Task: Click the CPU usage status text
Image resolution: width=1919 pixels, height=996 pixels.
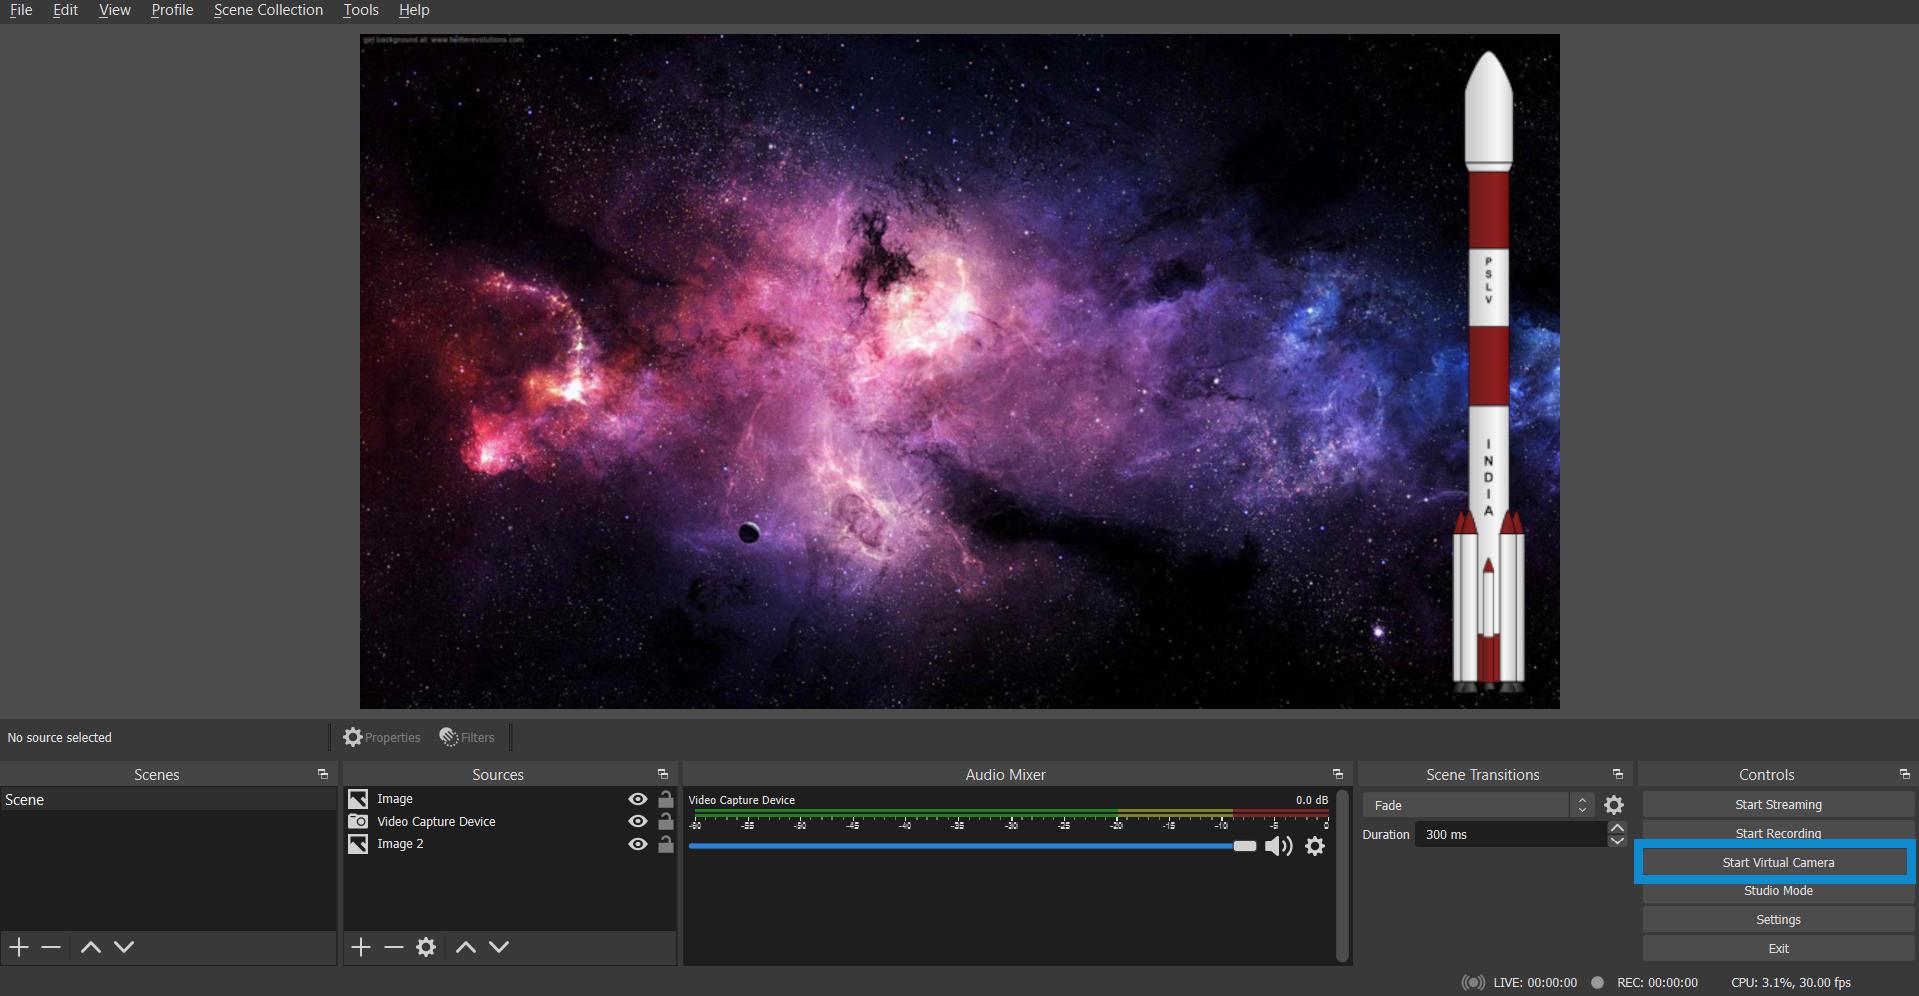Action: click(1791, 982)
